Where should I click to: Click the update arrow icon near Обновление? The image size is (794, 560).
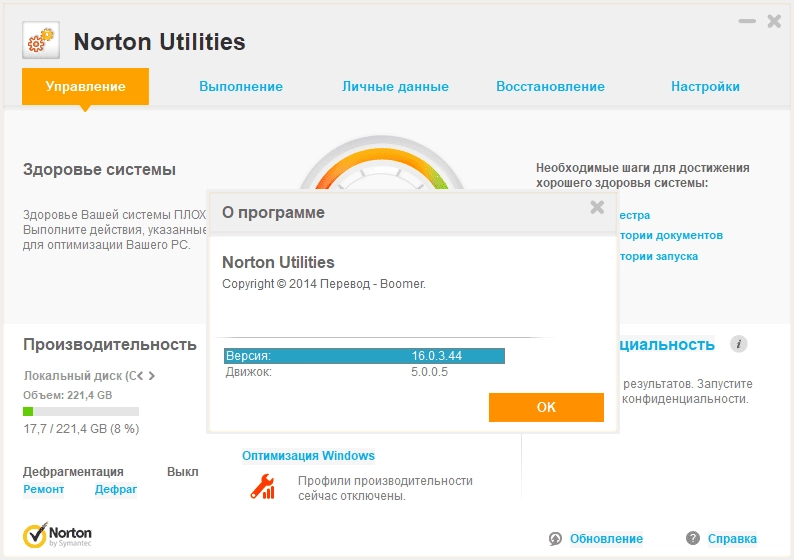click(555, 539)
